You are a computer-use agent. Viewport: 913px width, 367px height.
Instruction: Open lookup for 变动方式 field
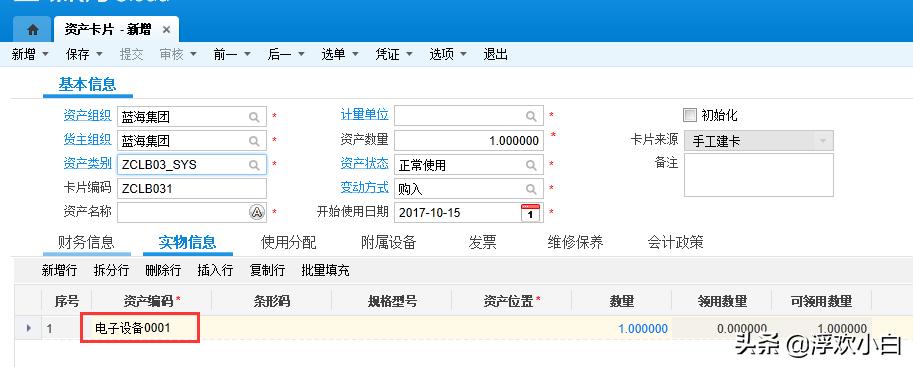(x=531, y=189)
